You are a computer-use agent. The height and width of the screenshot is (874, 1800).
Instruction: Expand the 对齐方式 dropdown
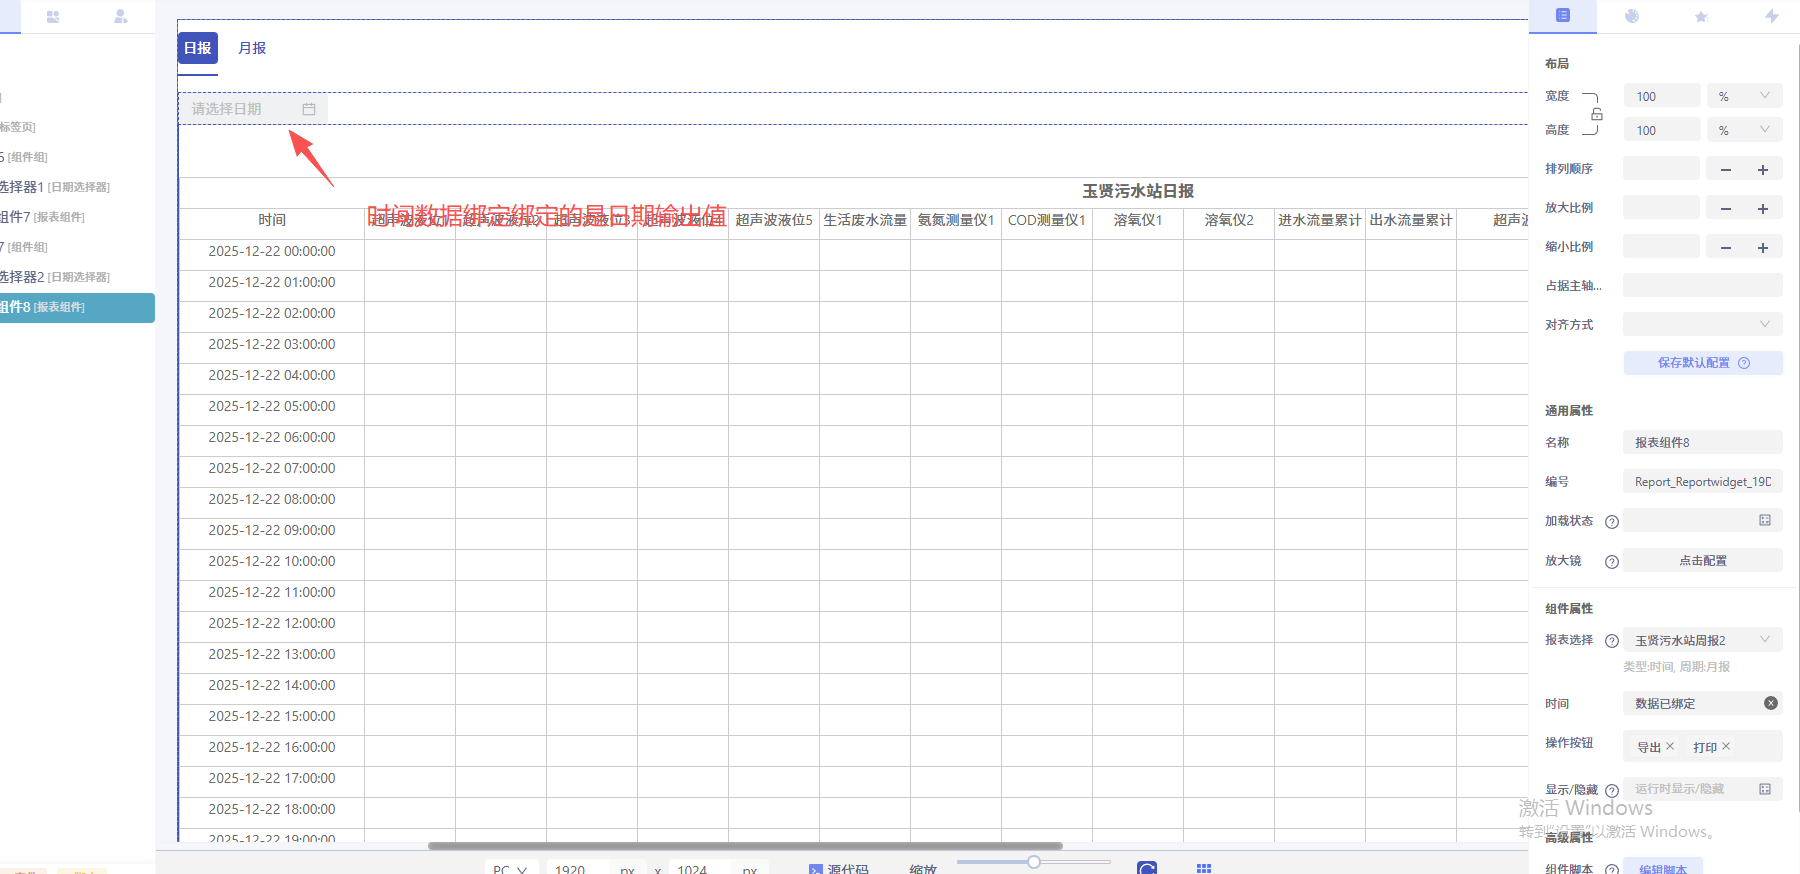click(x=1702, y=324)
